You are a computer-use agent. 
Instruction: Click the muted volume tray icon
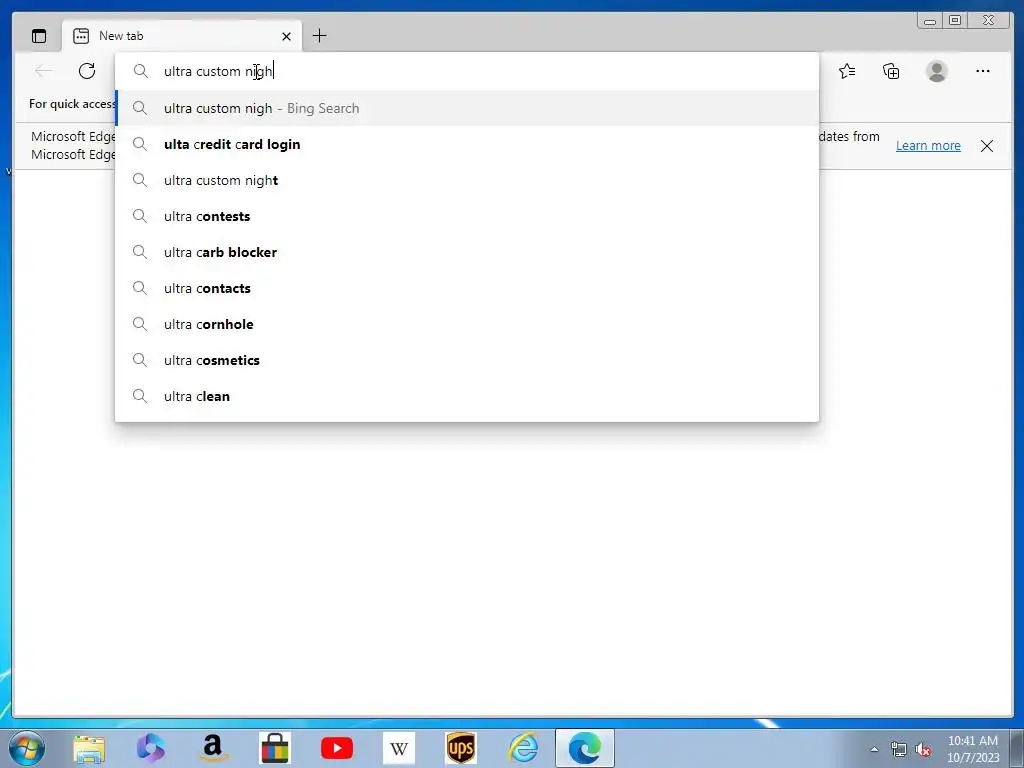(x=923, y=750)
